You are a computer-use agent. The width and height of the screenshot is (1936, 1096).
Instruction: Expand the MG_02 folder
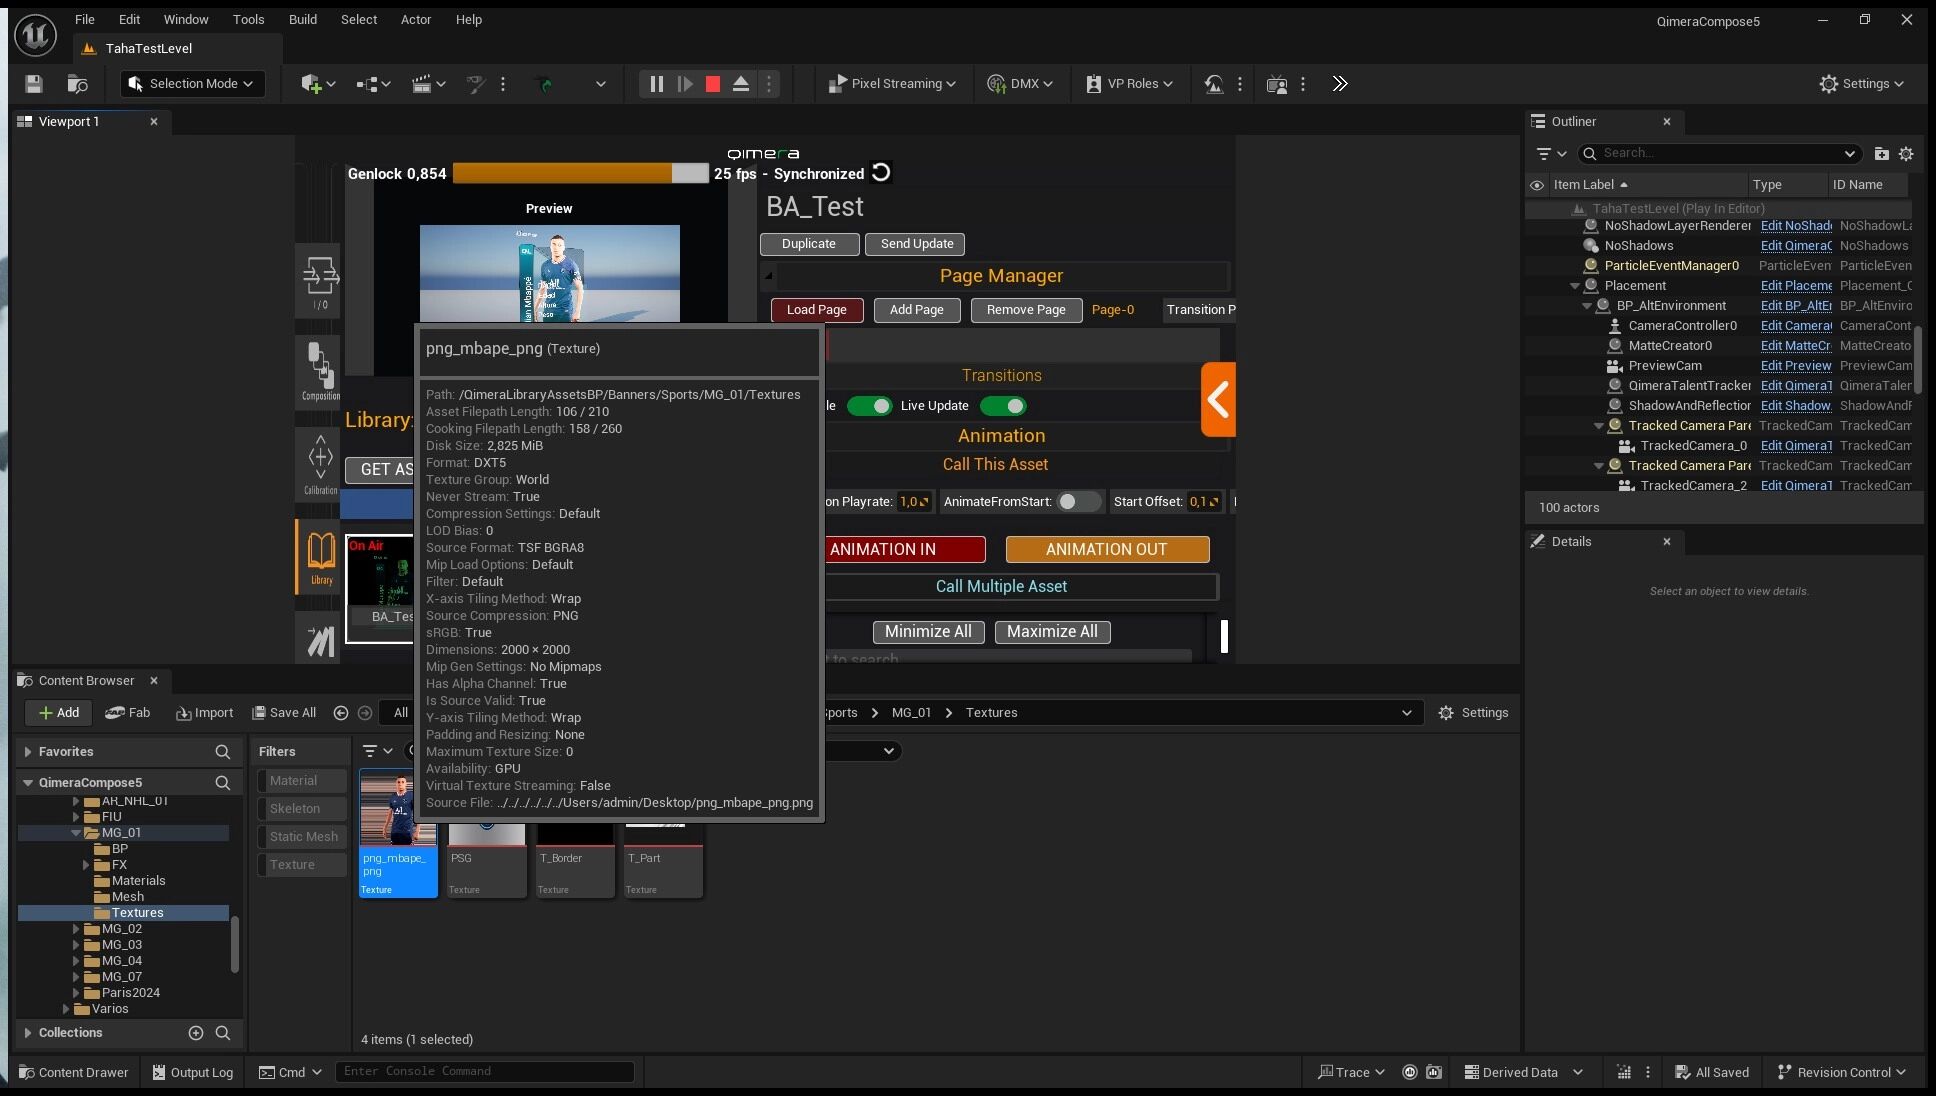tap(76, 929)
